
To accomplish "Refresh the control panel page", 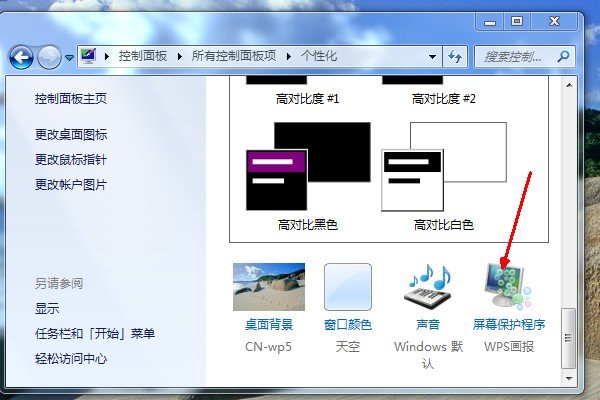I will tap(455, 57).
